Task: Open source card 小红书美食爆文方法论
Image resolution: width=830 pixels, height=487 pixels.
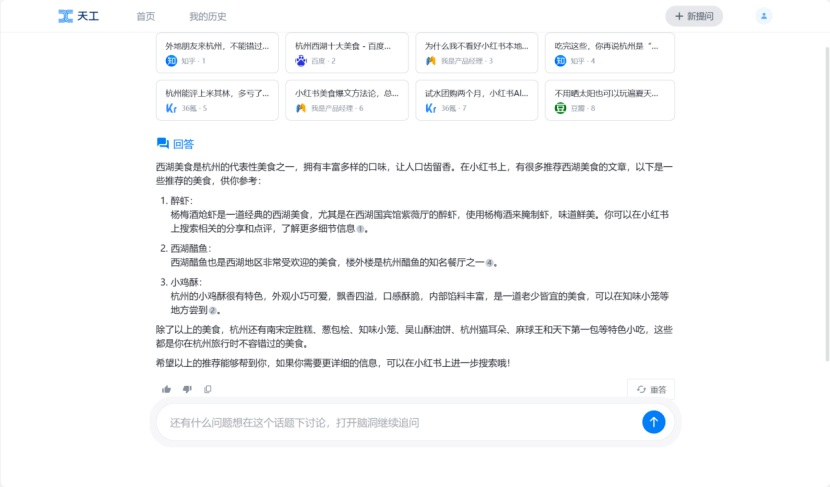Action: pos(347,100)
